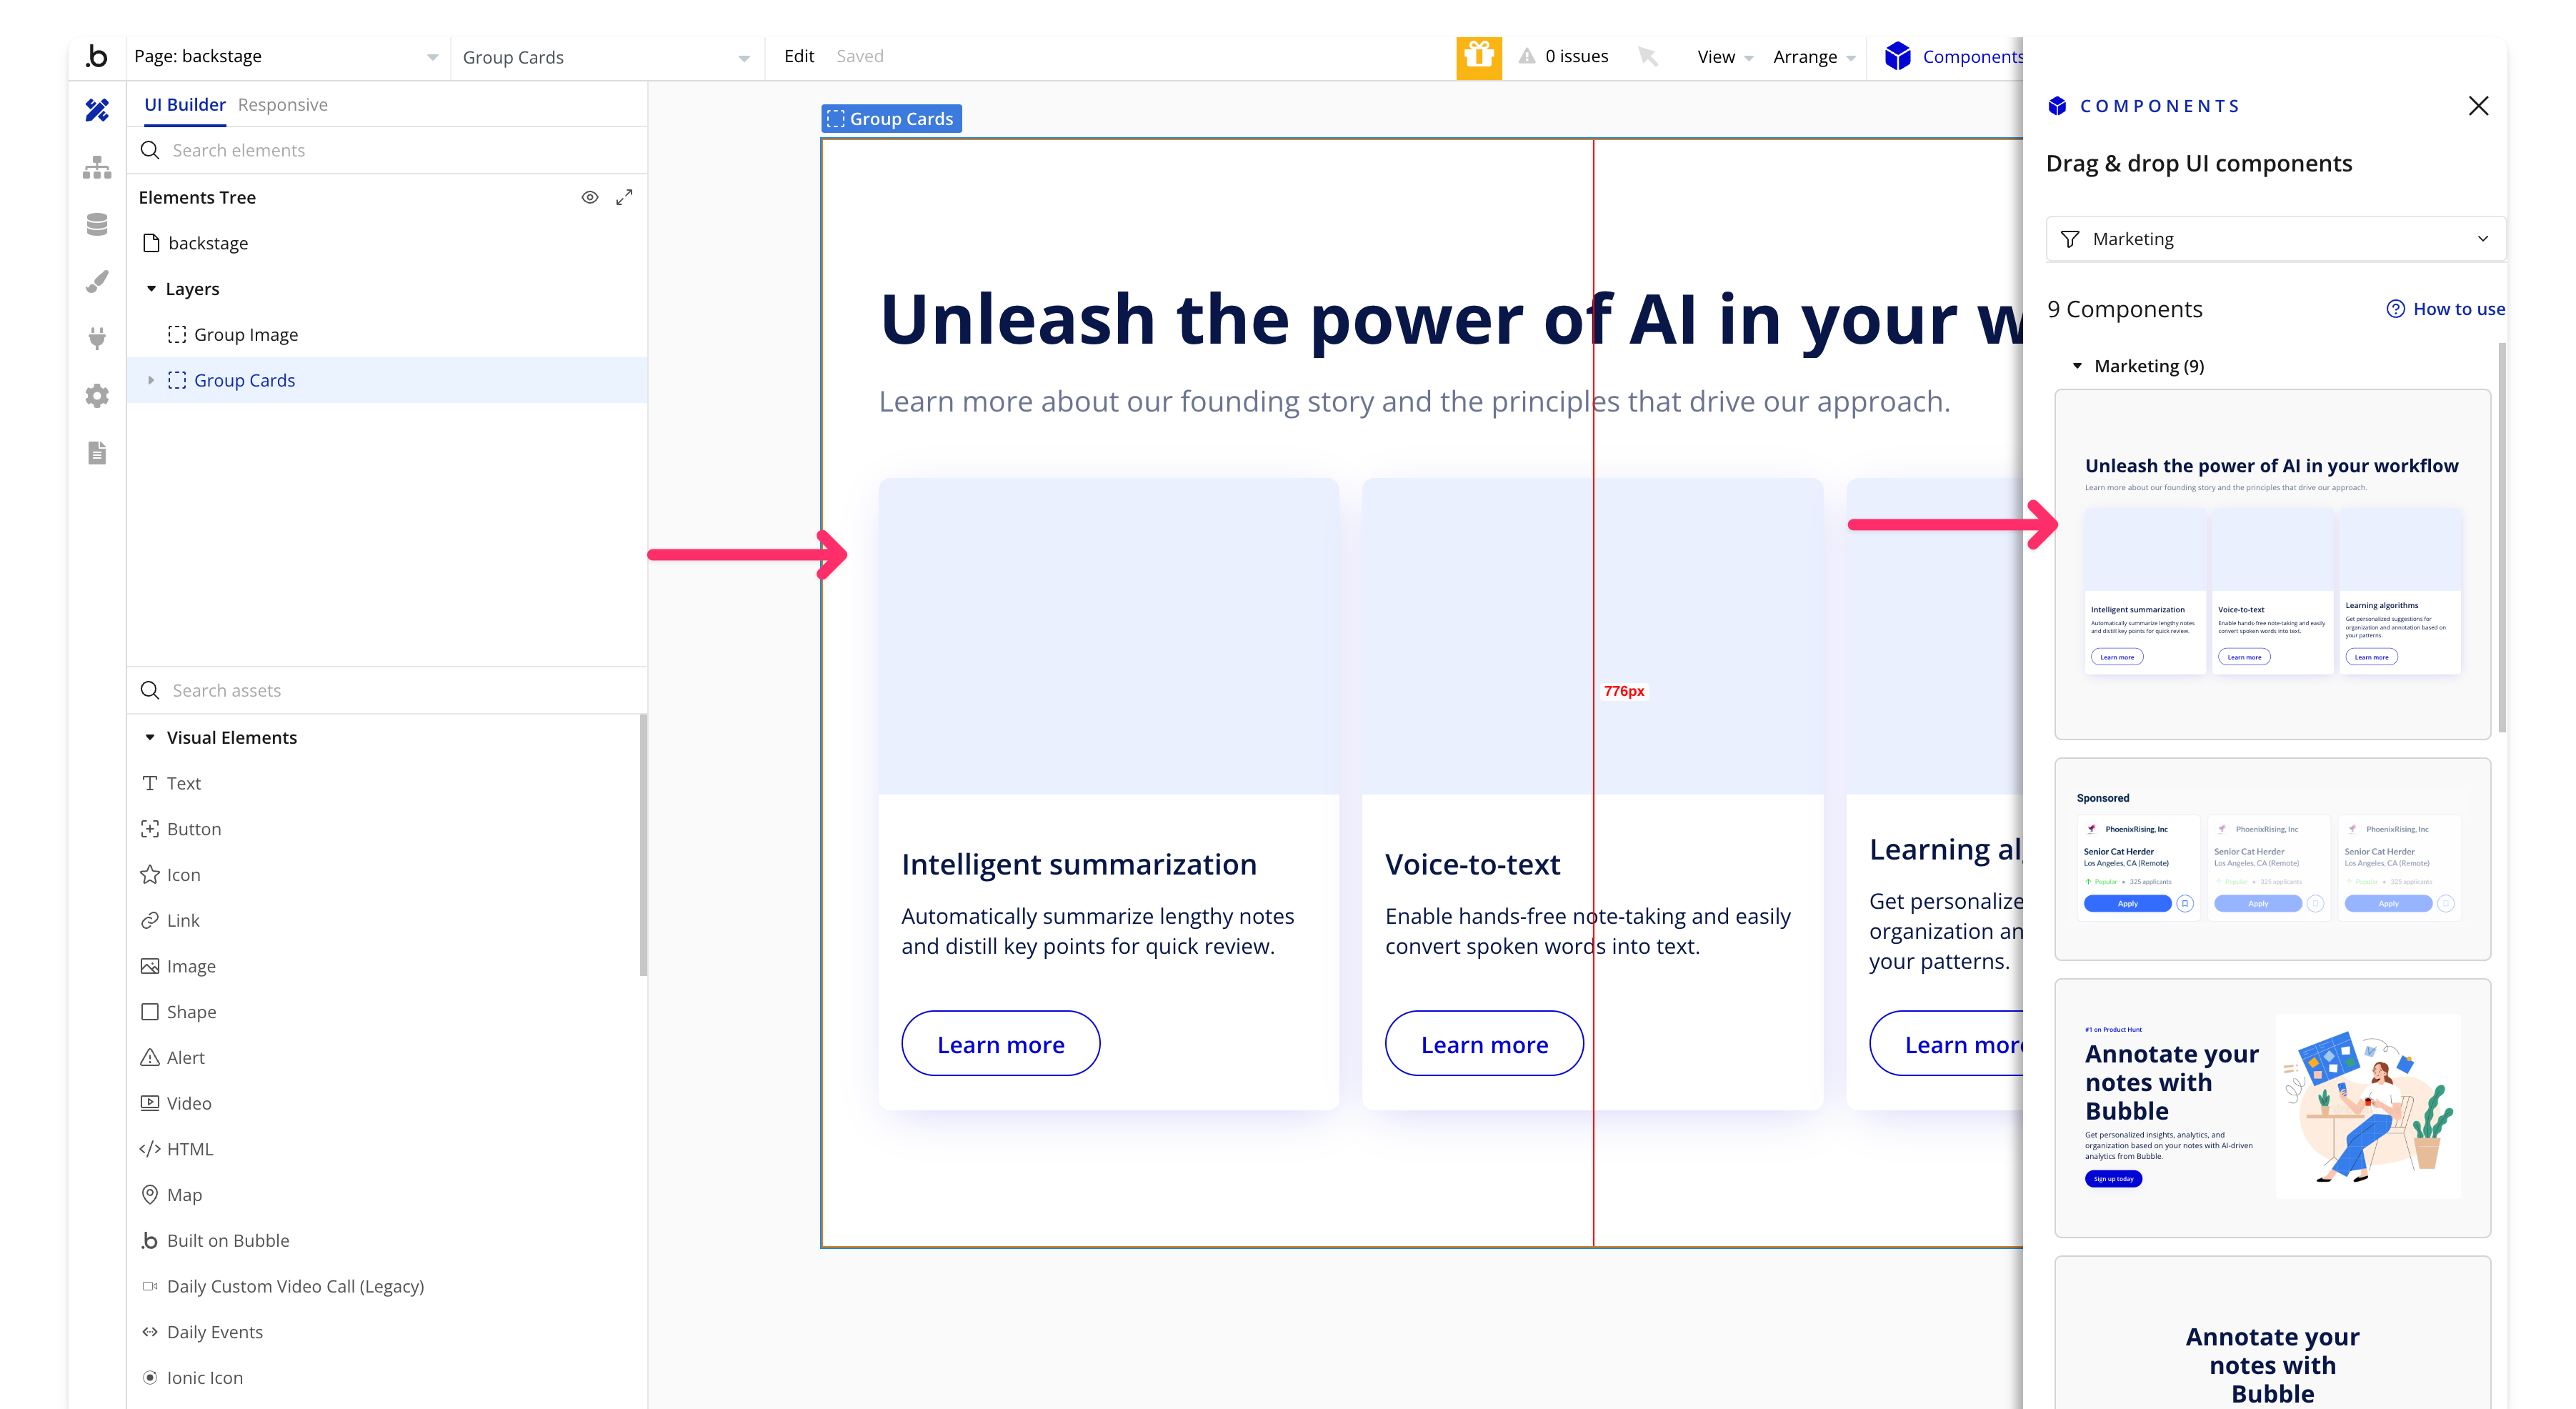Open the Logs document icon
The image size is (2576, 1409).
click(97, 453)
